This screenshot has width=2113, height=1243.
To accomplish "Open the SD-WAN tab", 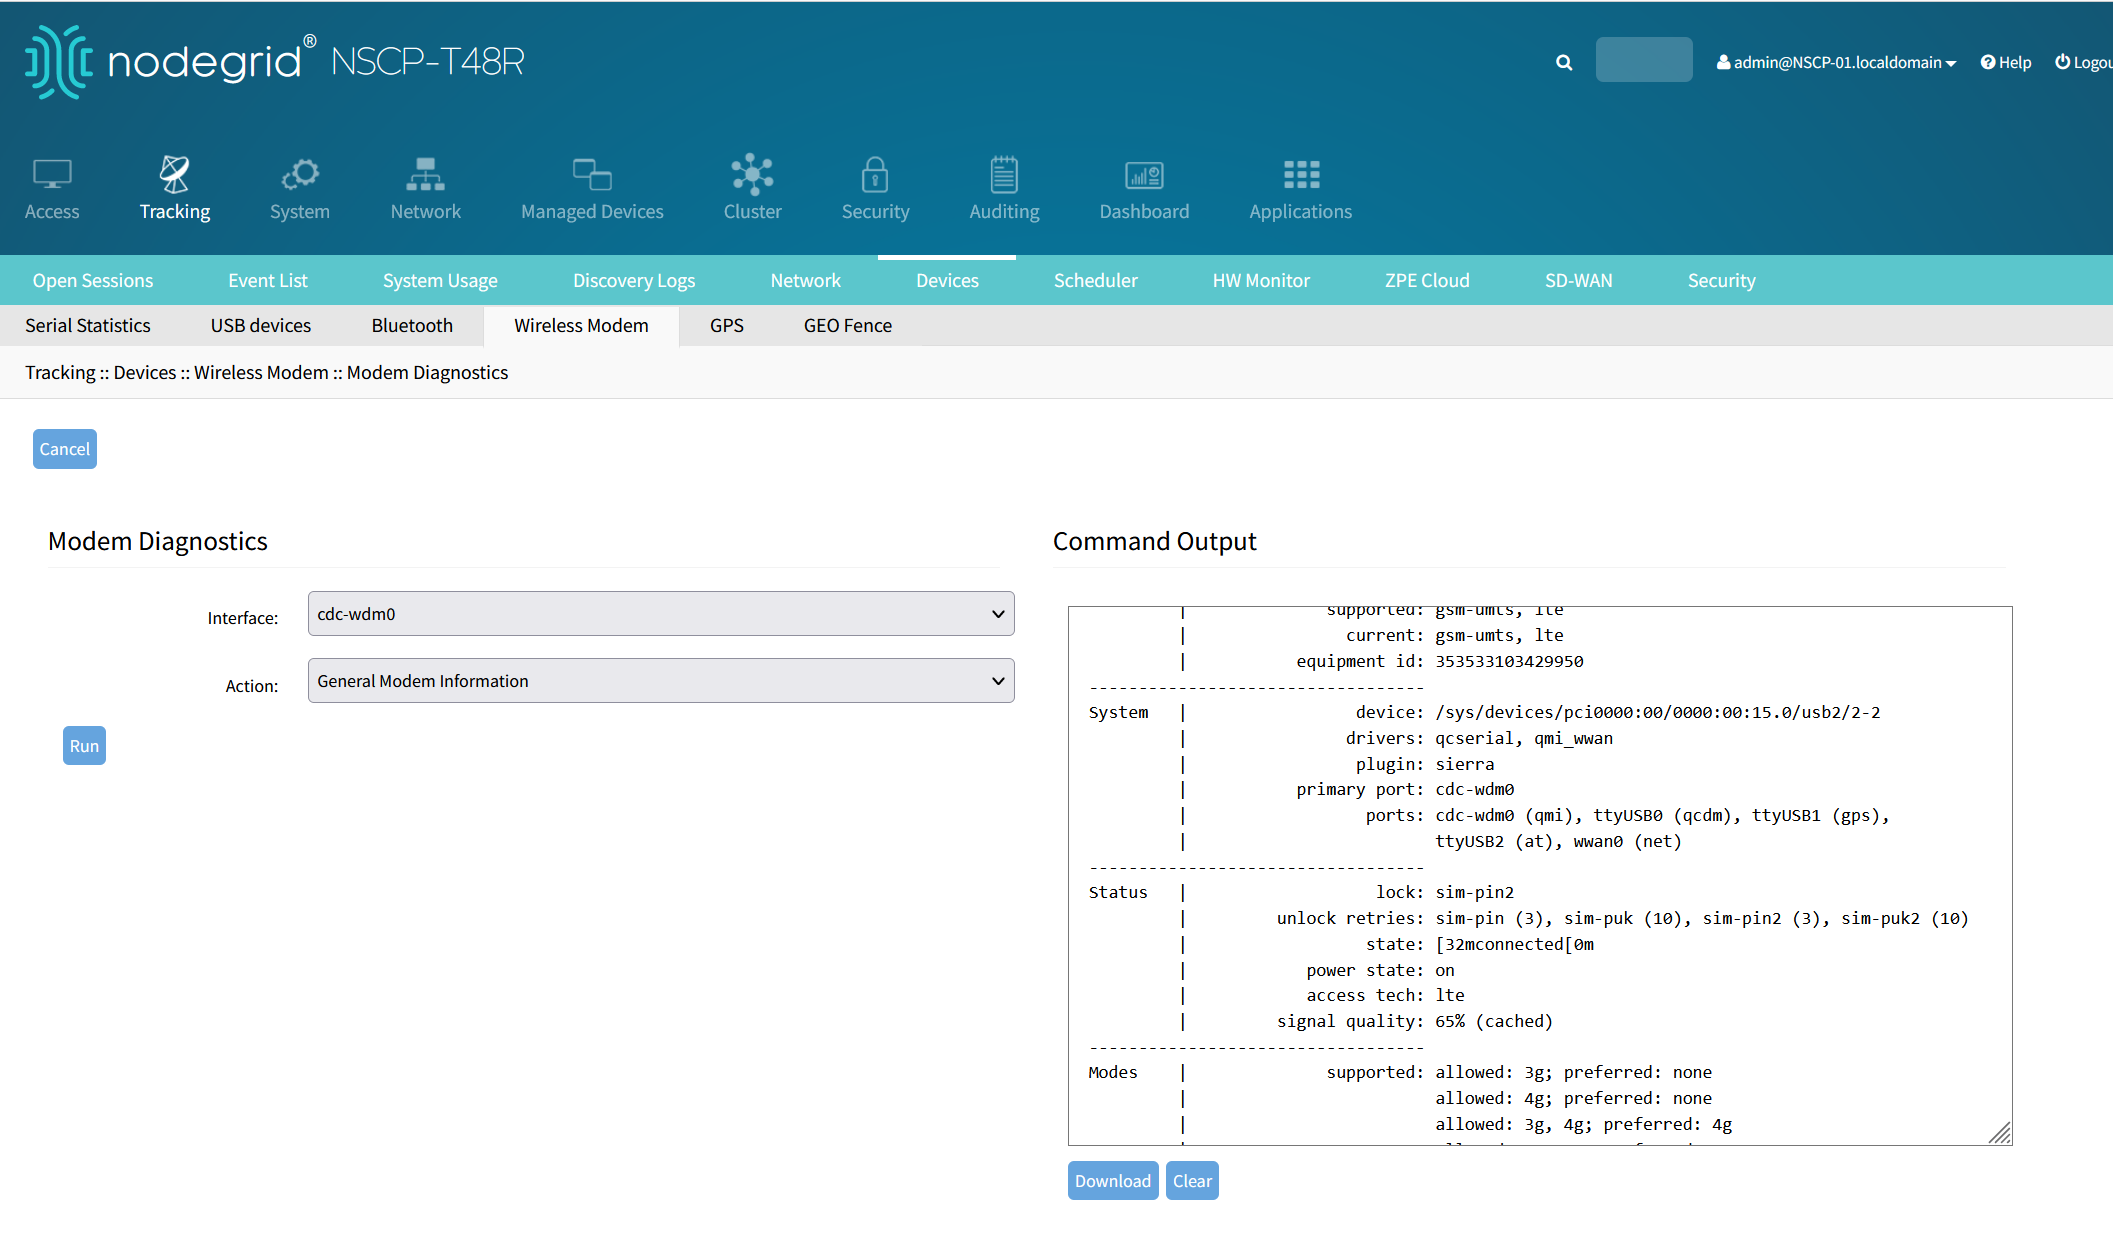I will (1578, 281).
